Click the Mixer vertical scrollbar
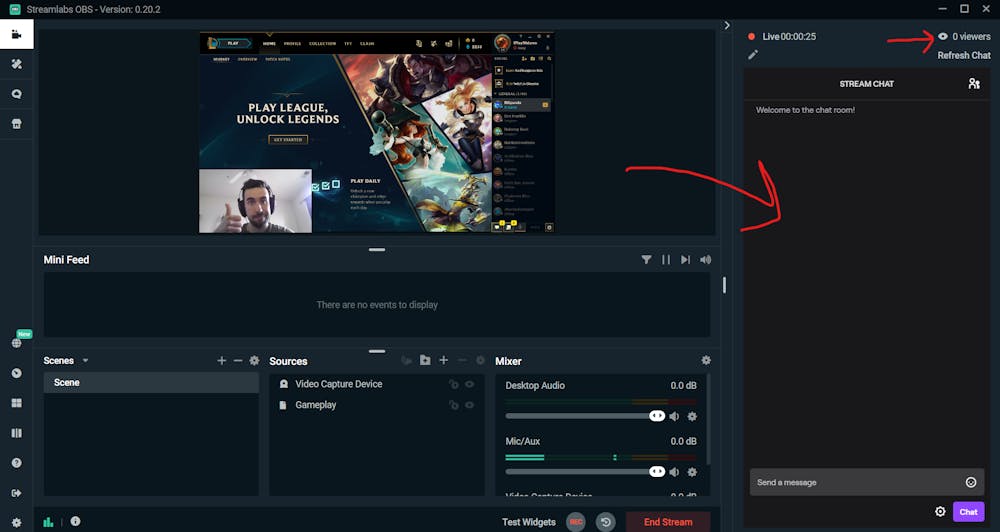1000x532 pixels. pyautogui.click(x=708, y=418)
